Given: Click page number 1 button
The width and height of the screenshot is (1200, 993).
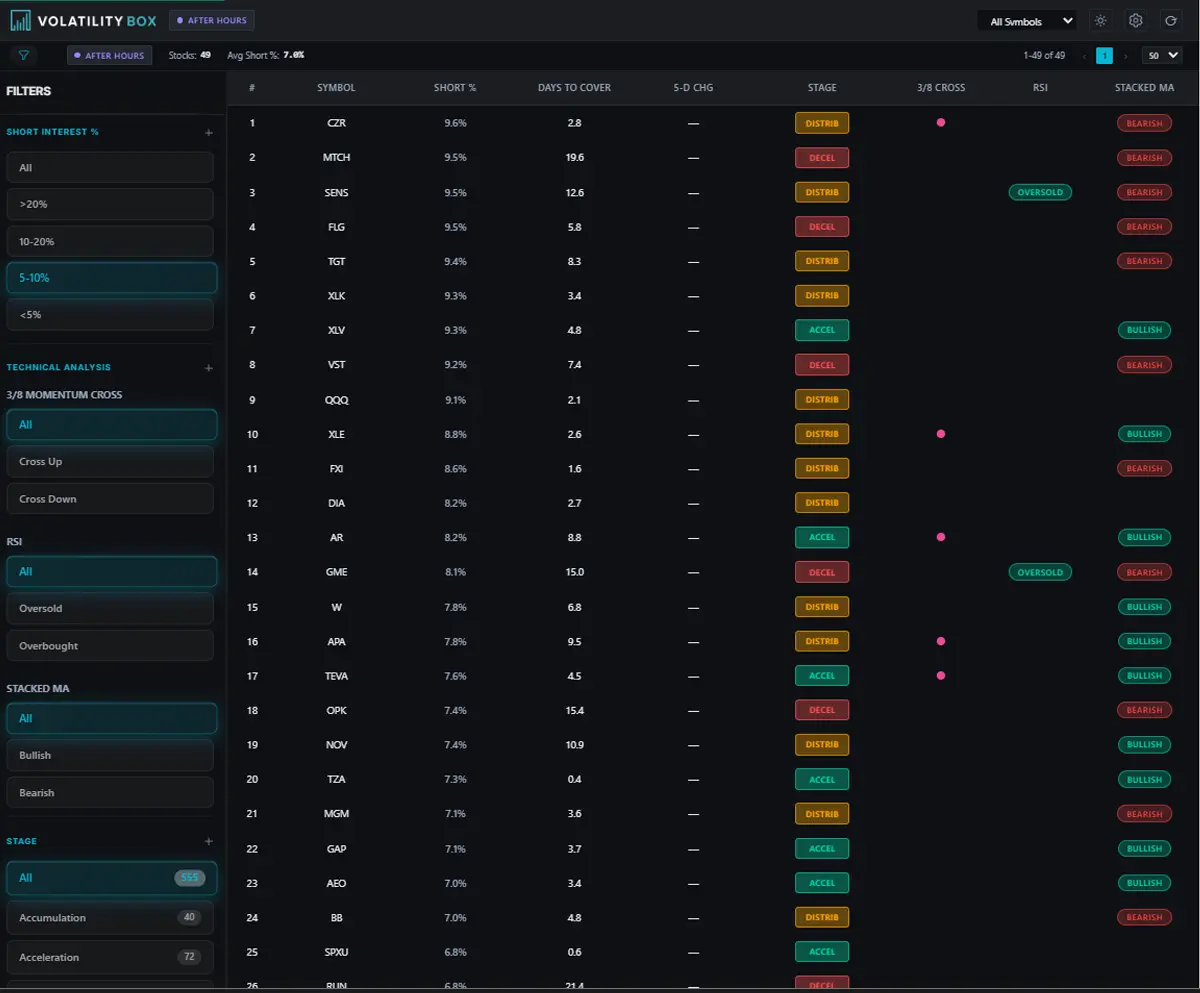Looking at the screenshot, I should click(x=1104, y=56).
